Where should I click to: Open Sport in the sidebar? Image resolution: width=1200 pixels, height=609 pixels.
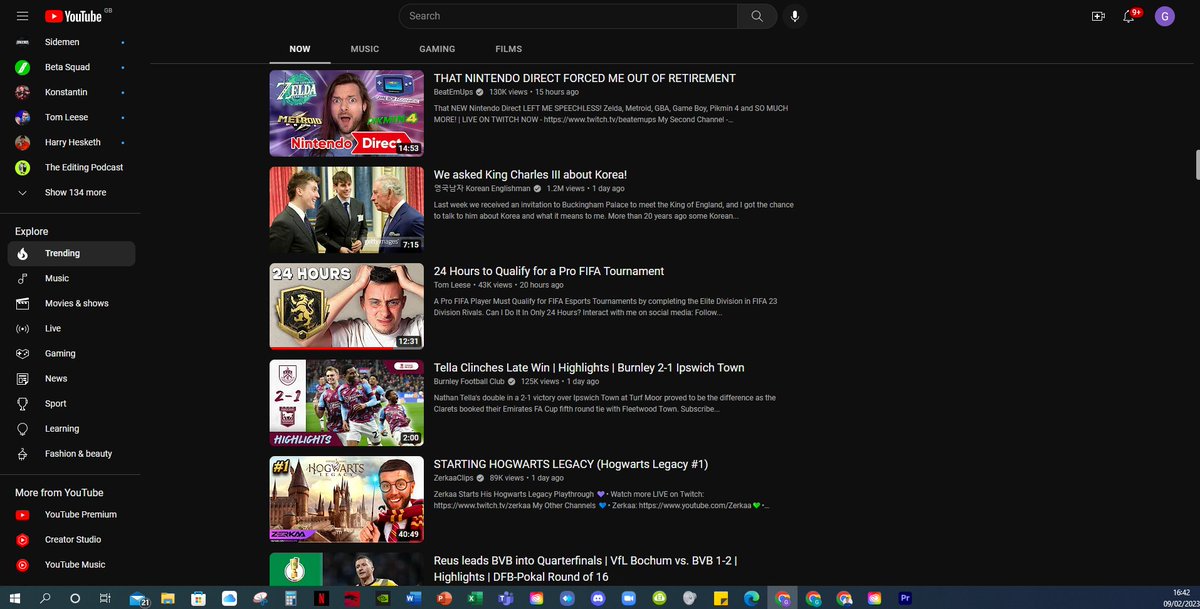point(71,404)
